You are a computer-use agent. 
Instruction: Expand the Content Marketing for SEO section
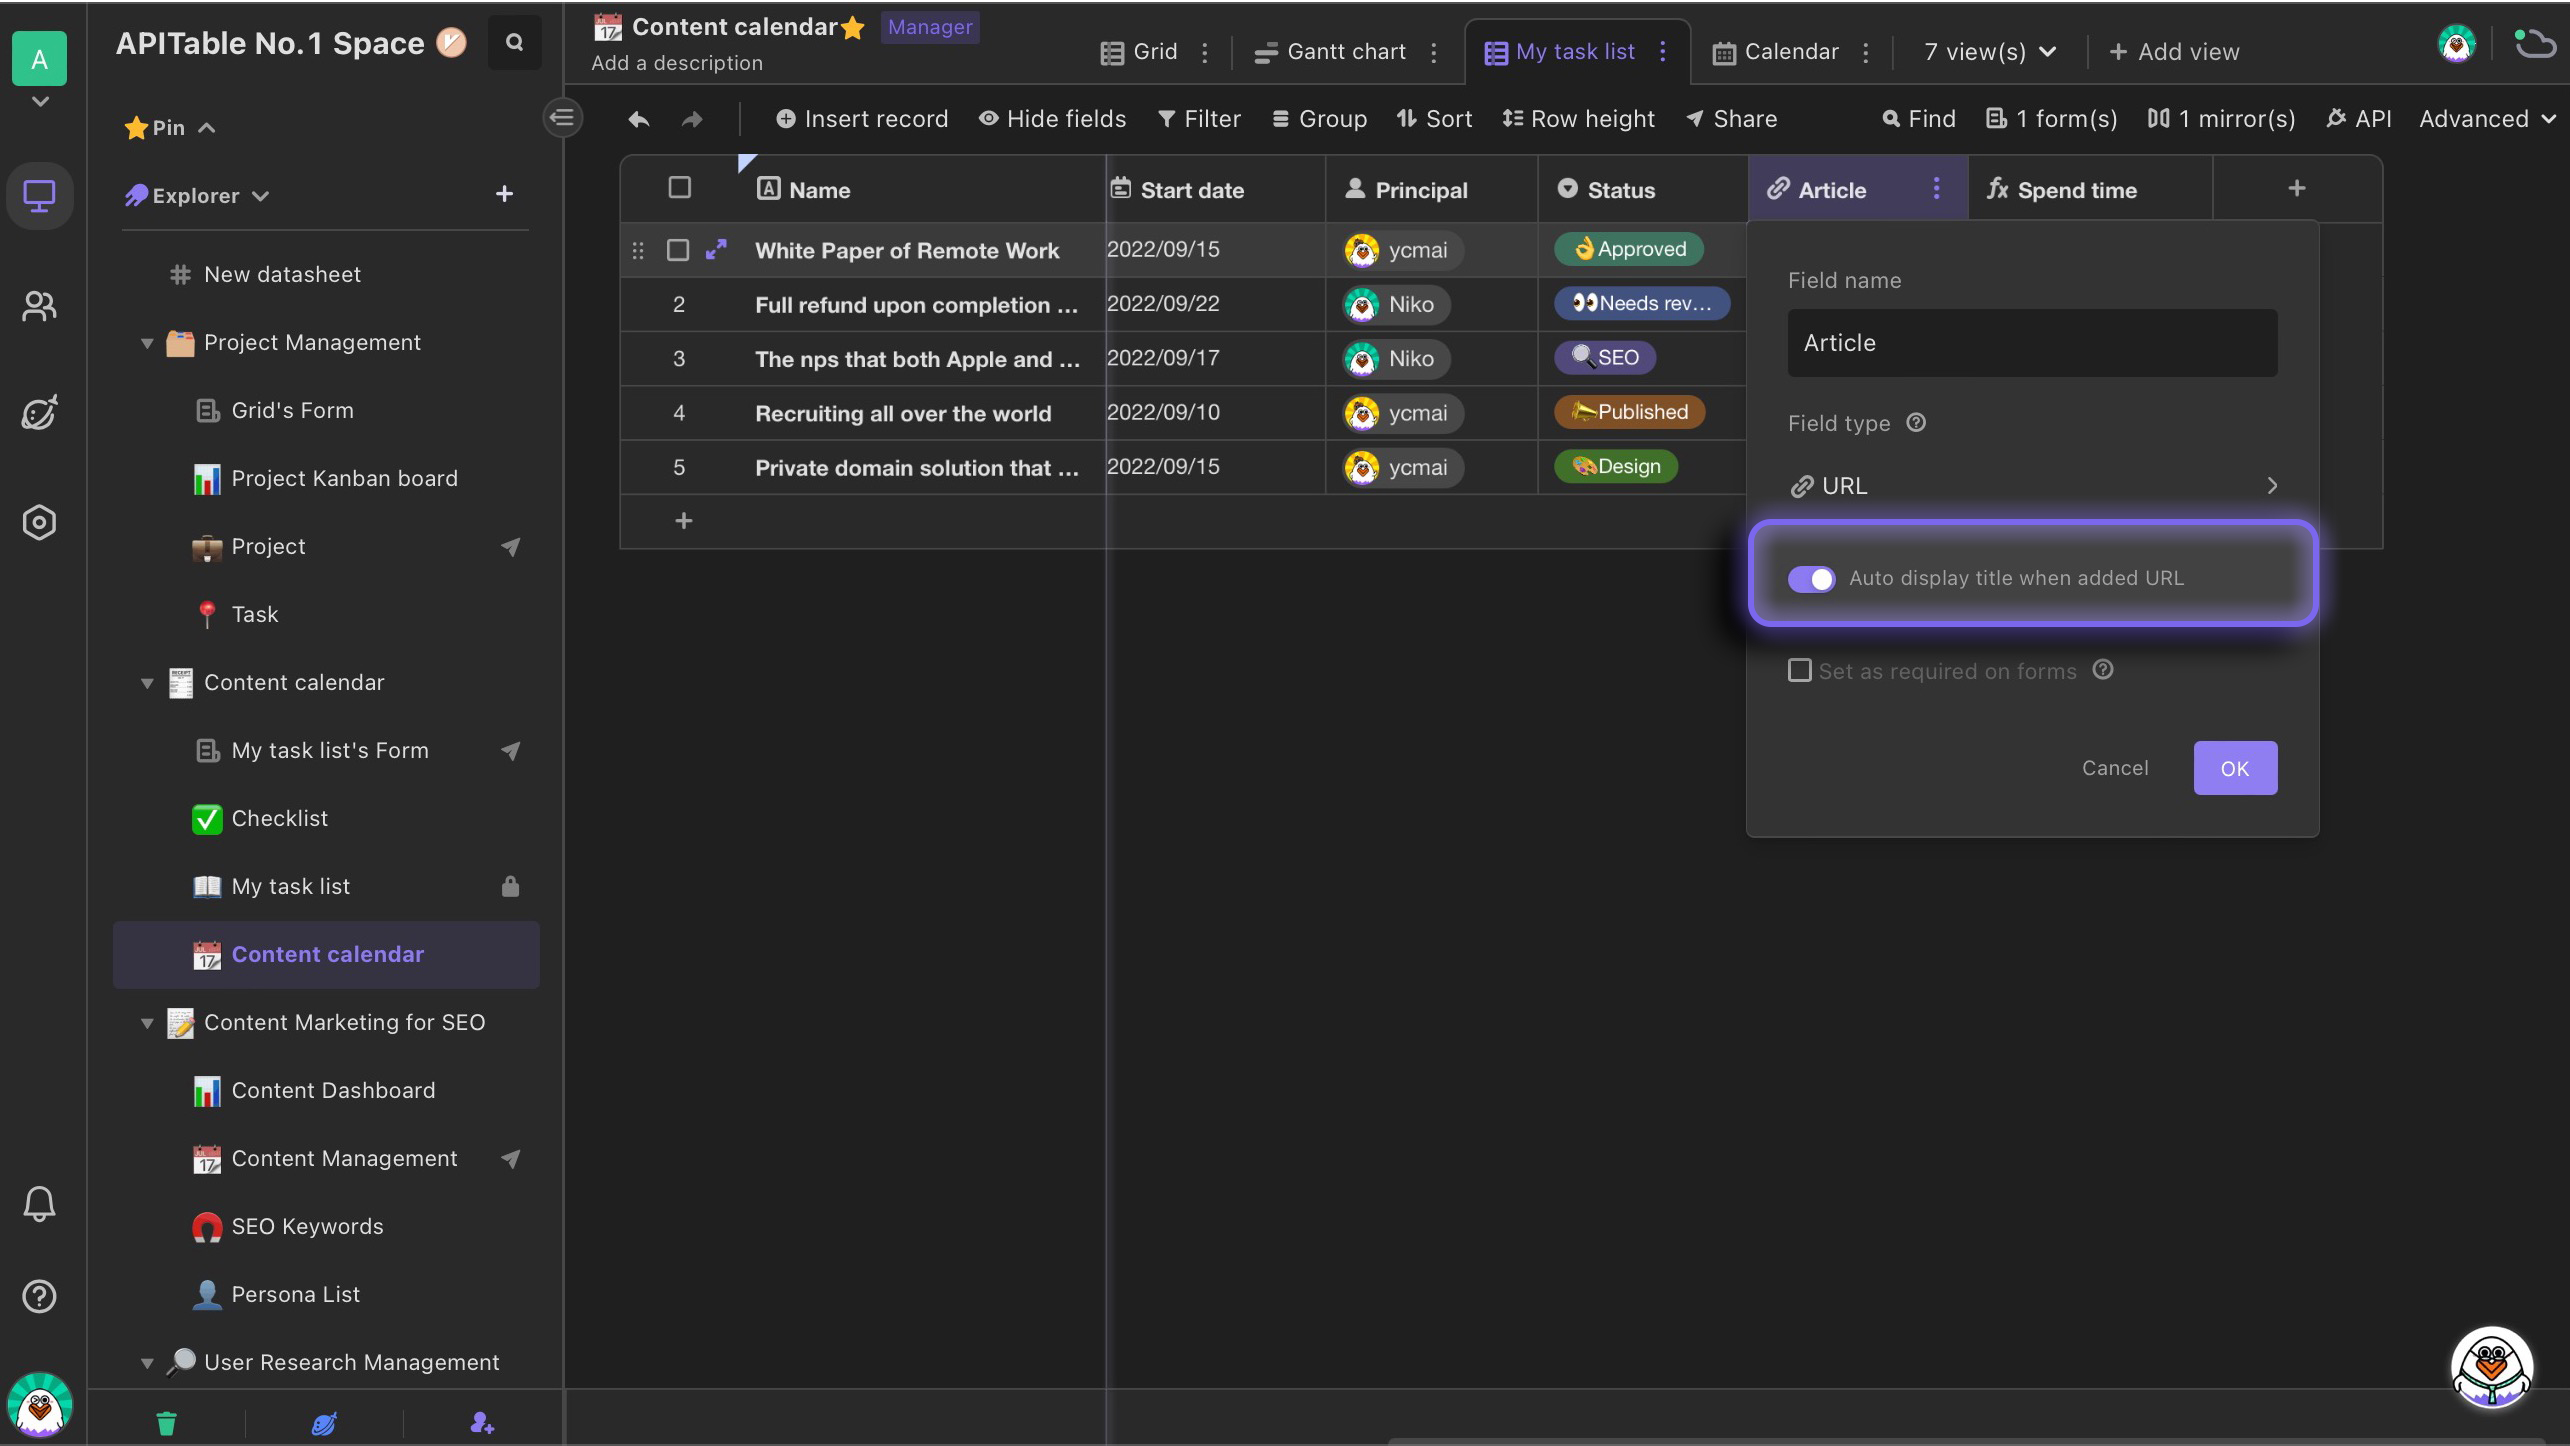[x=145, y=1024]
